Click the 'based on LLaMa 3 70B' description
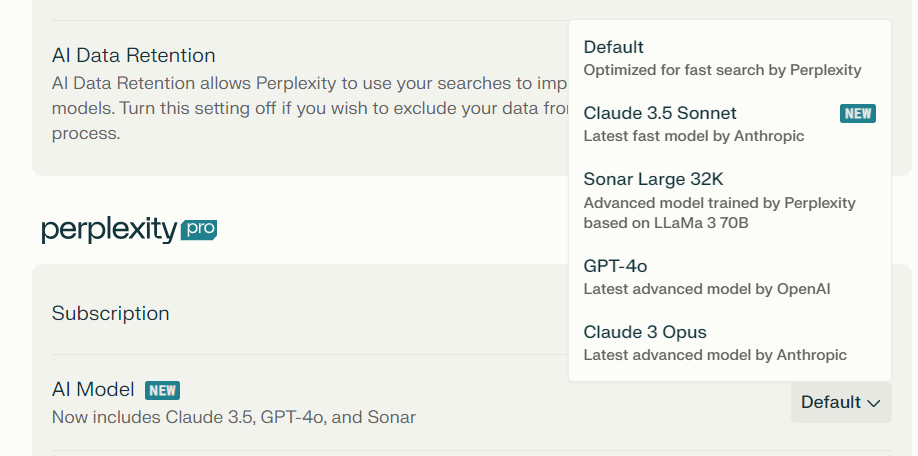Screen dimensions: 918x456 (666, 222)
